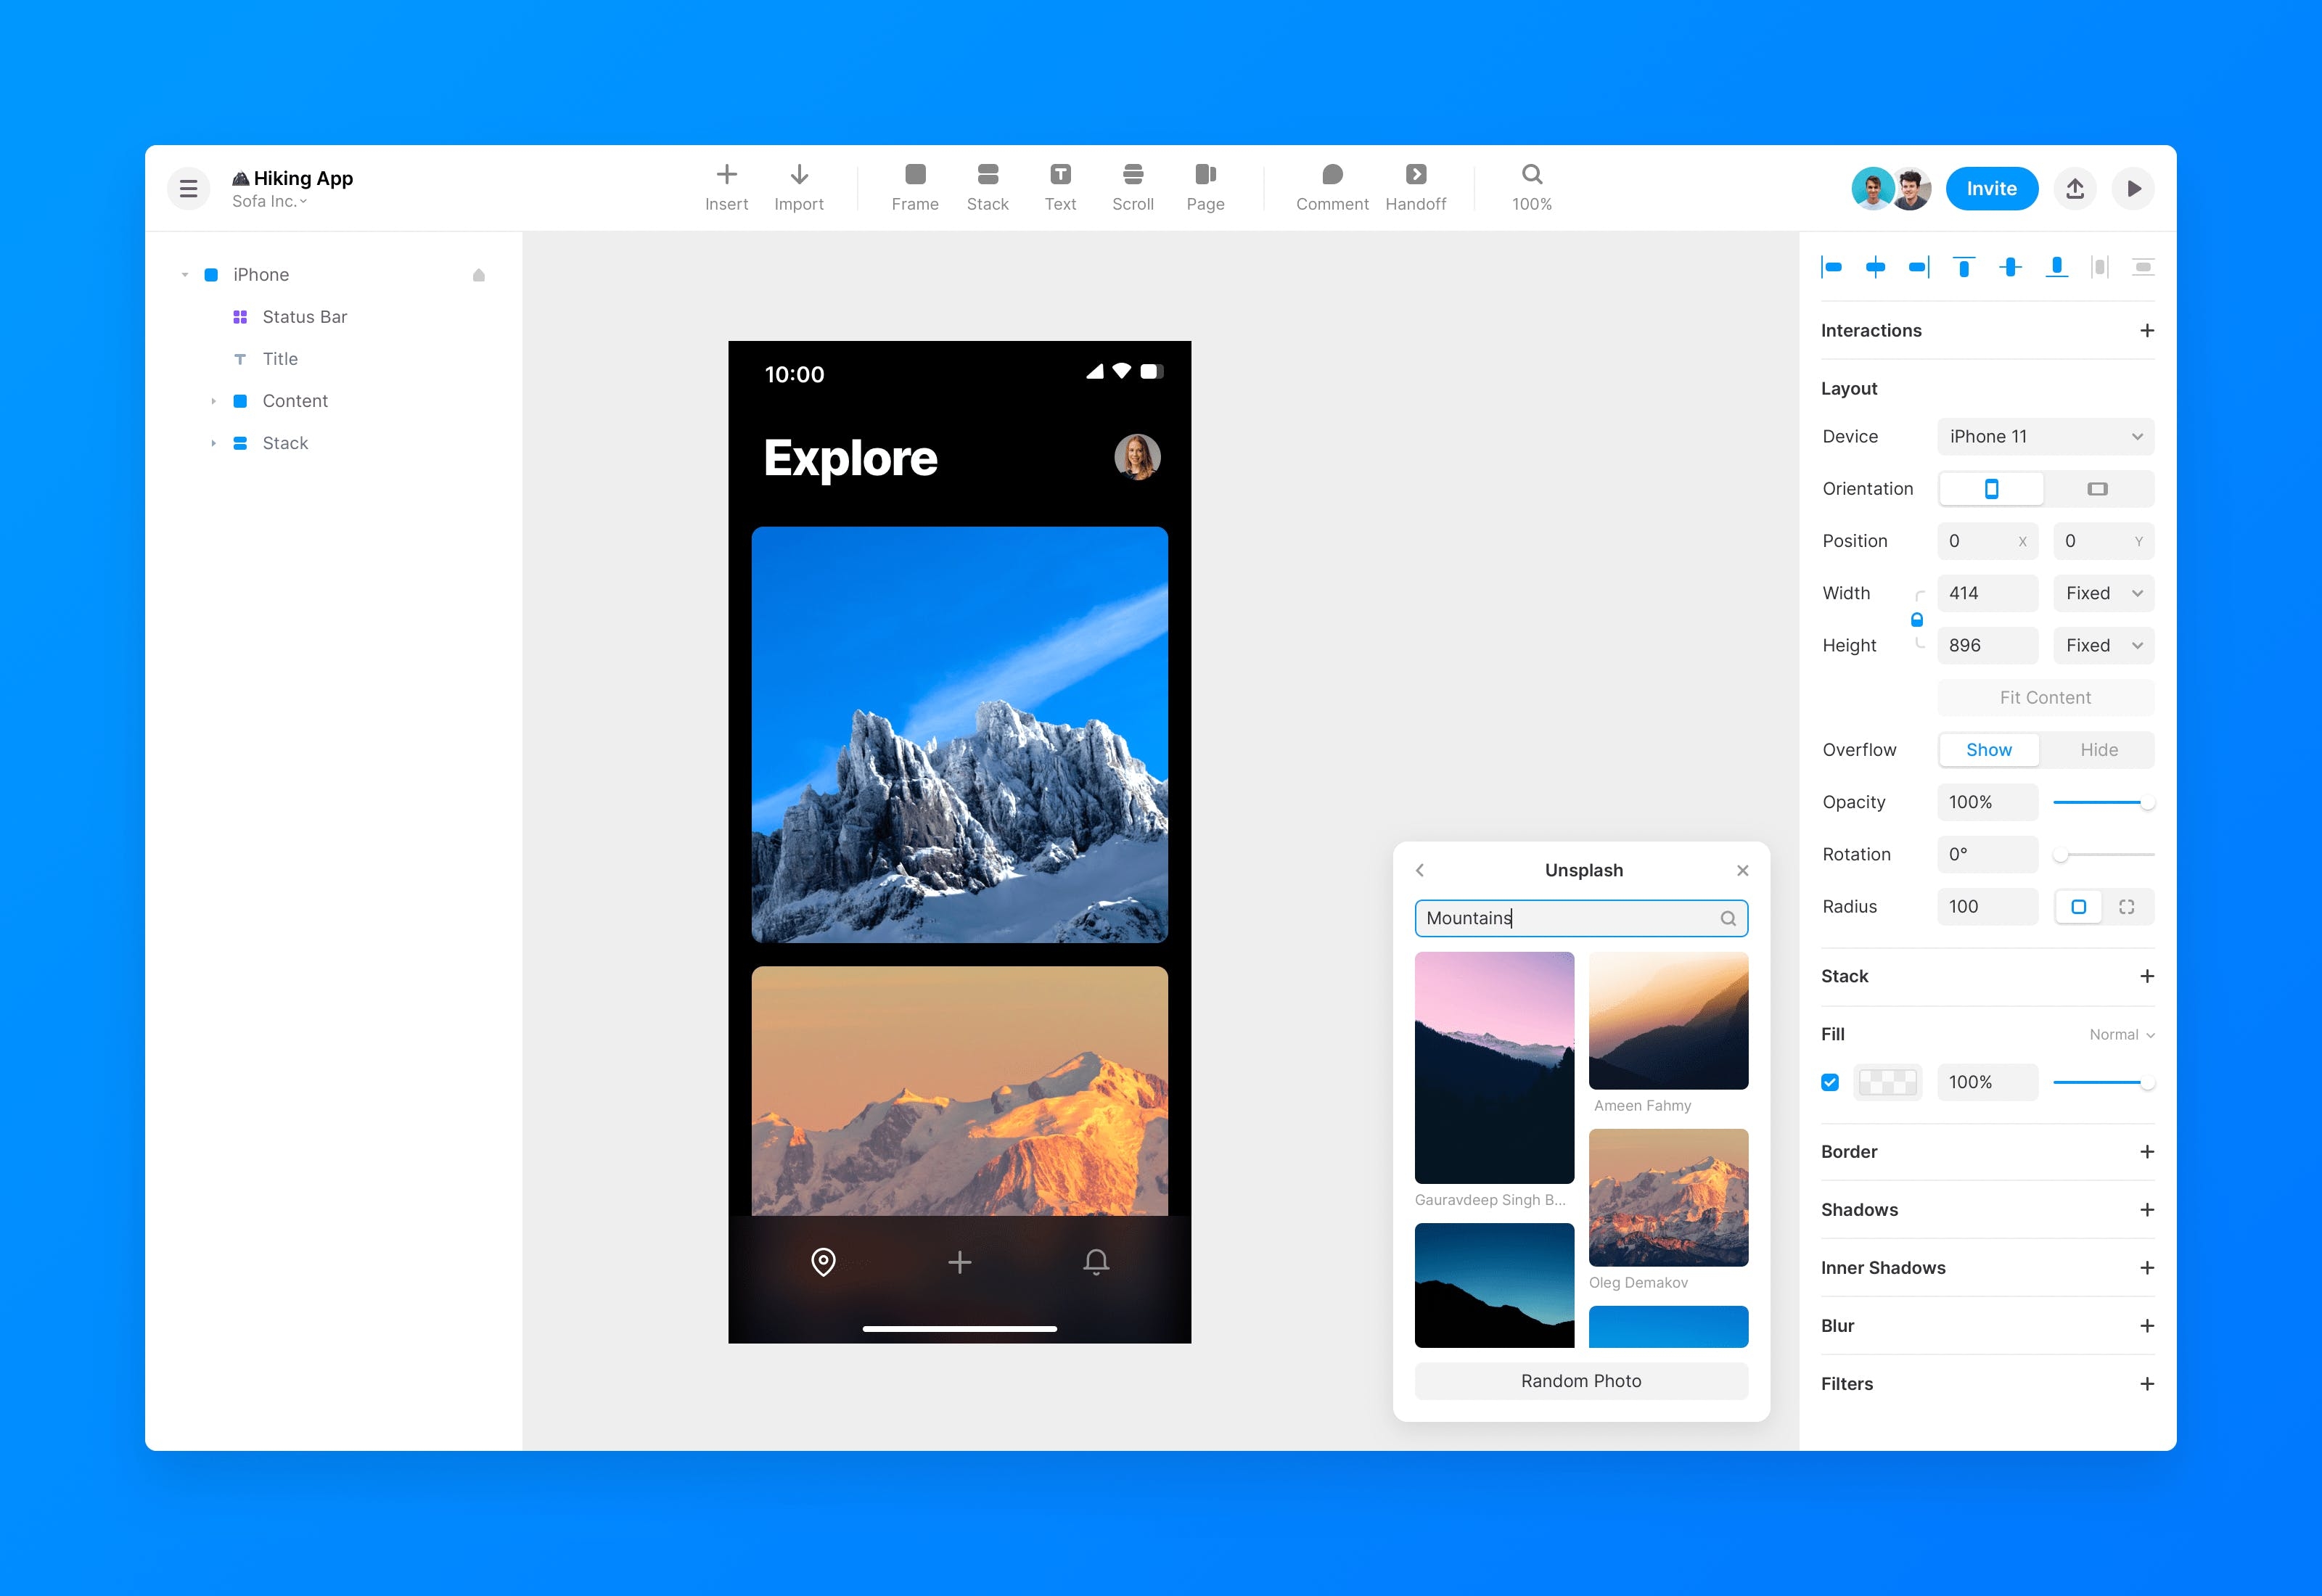This screenshot has height=1596, width=2322.
Task: Add a Shadow
Action: click(x=2147, y=1210)
